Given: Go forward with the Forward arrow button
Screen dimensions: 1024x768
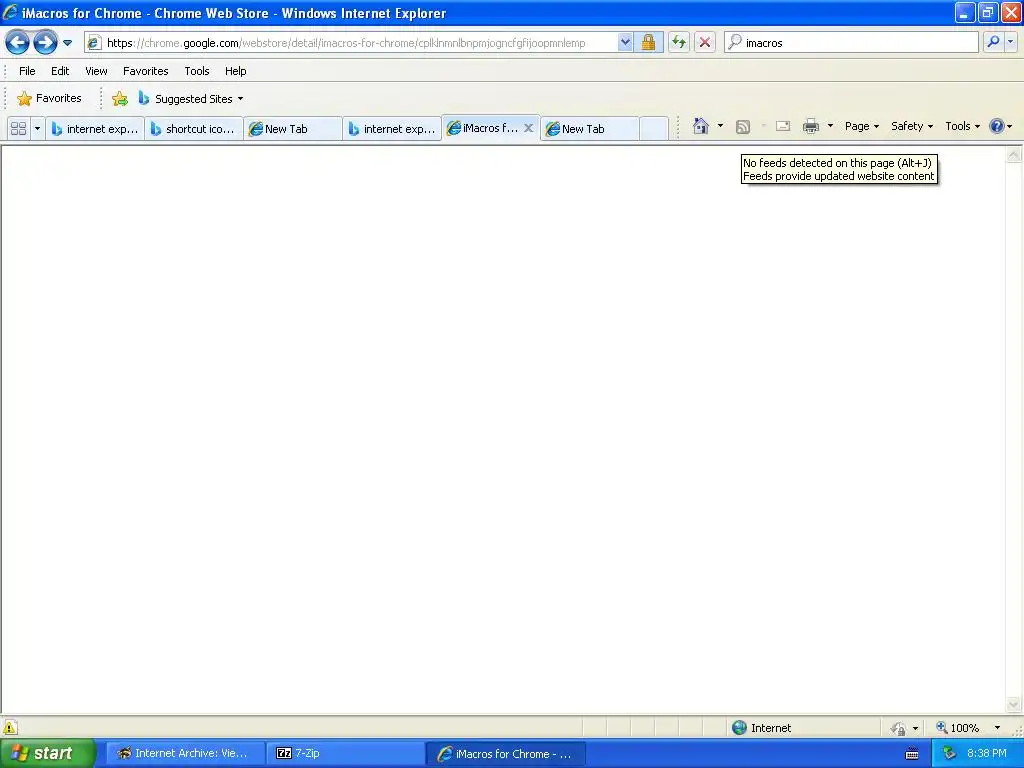Looking at the screenshot, I should [45, 43].
